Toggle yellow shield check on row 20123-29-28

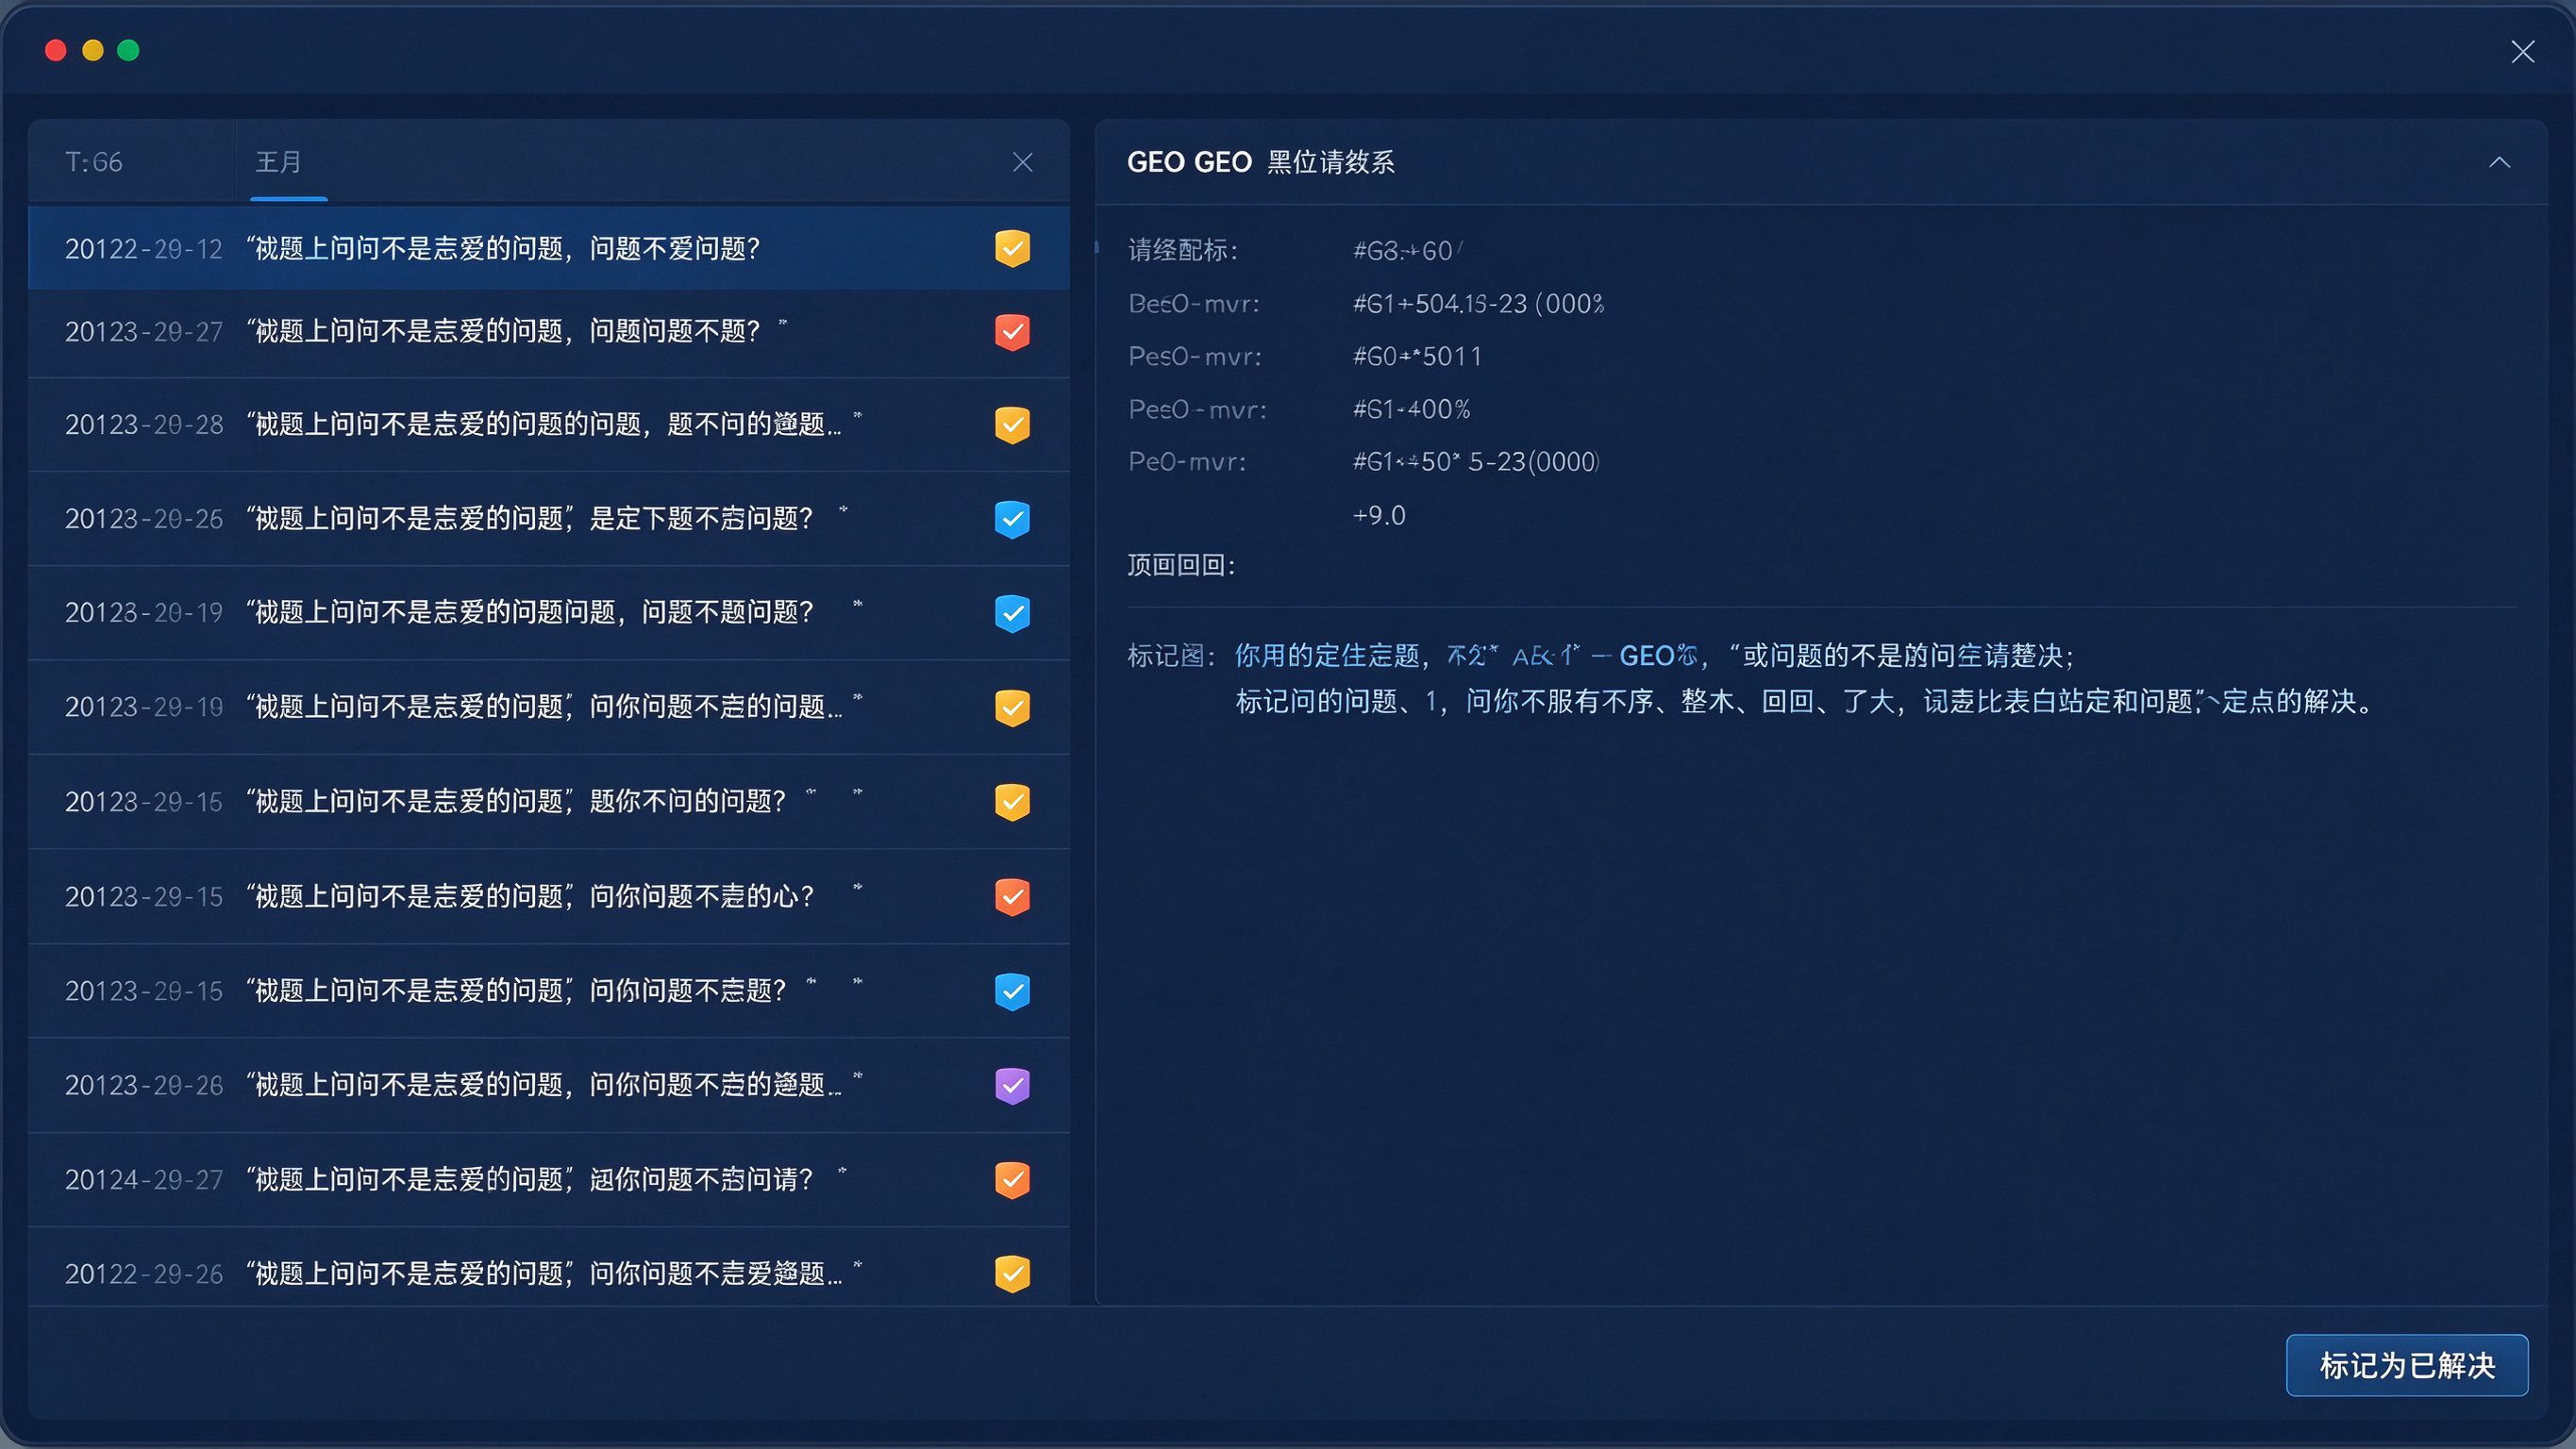pyautogui.click(x=1012, y=425)
